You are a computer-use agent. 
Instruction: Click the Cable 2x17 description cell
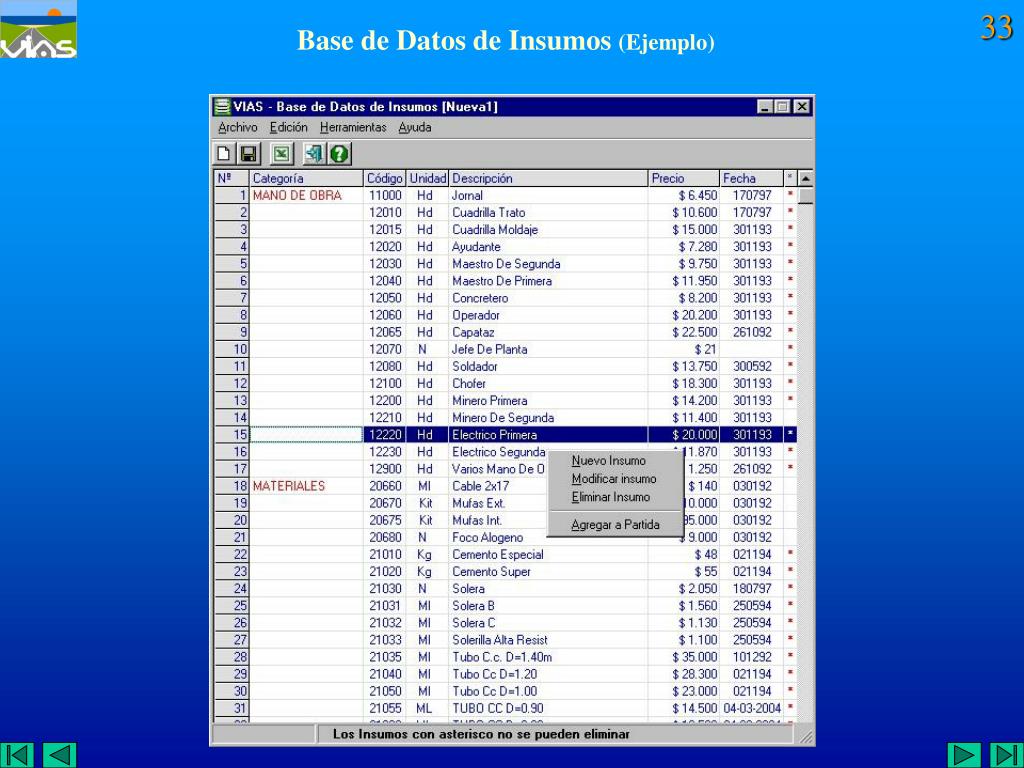(498, 486)
